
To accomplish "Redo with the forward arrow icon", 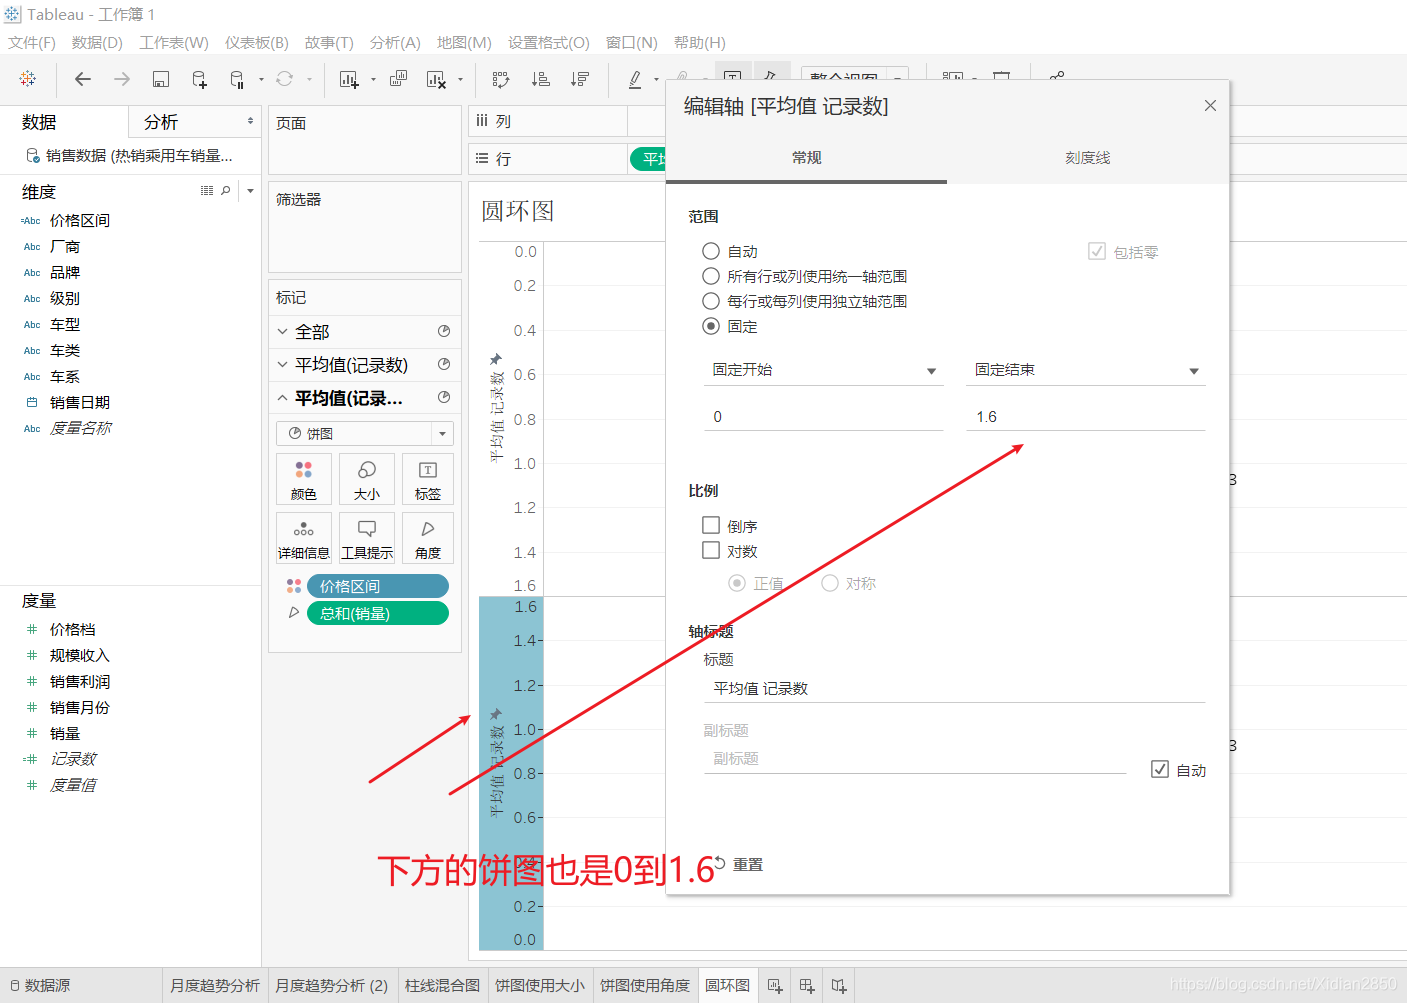I will tap(122, 79).
